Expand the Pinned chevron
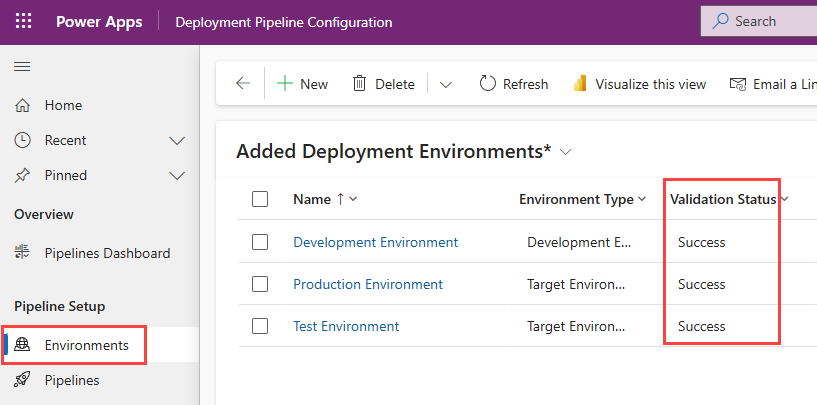Screen dimensions: 817x405 tap(177, 176)
